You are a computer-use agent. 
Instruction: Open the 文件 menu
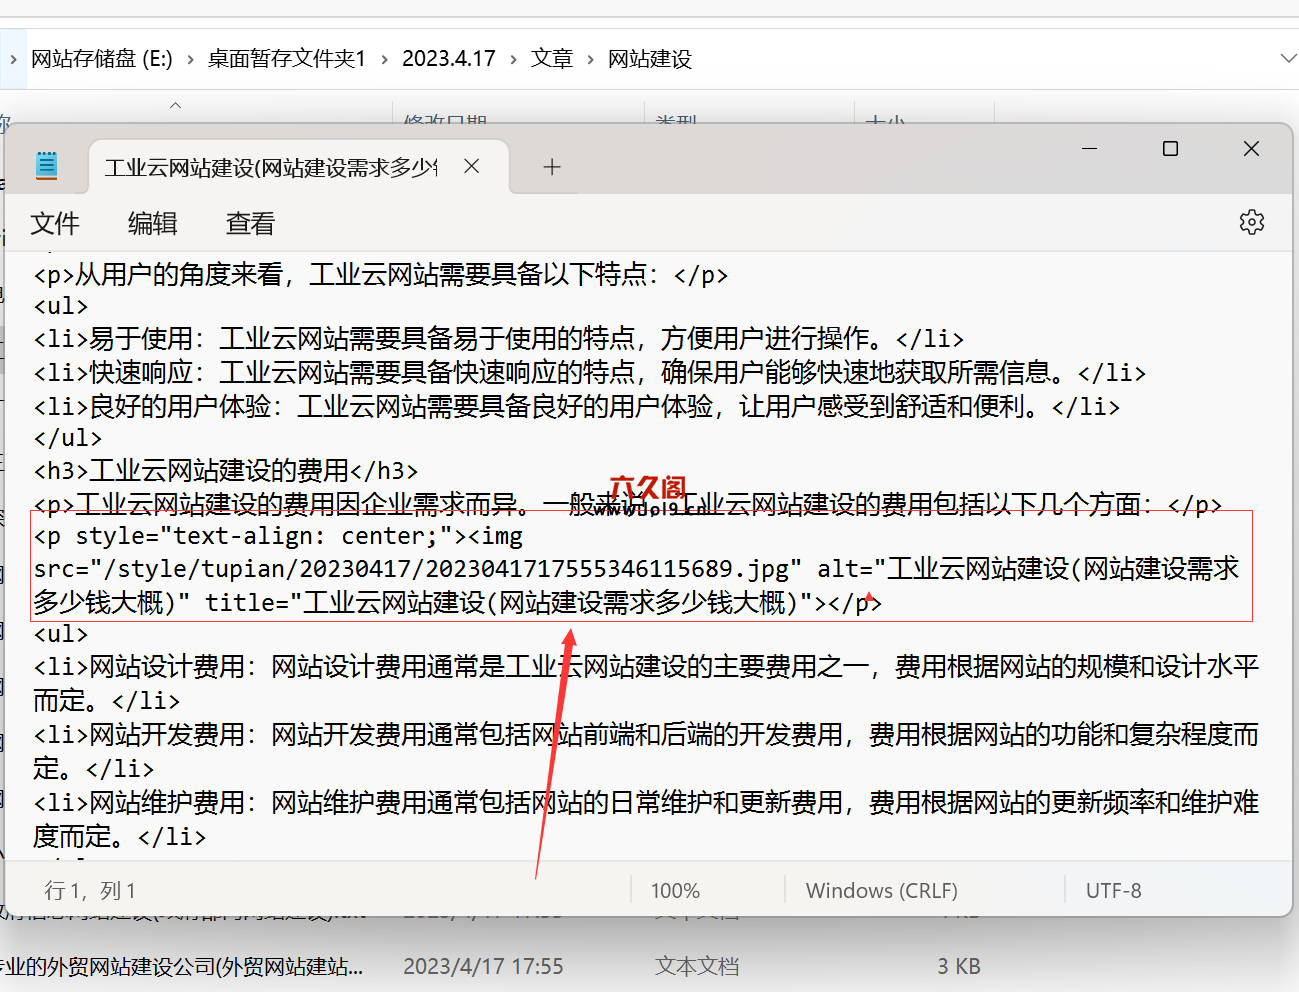tap(55, 223)
